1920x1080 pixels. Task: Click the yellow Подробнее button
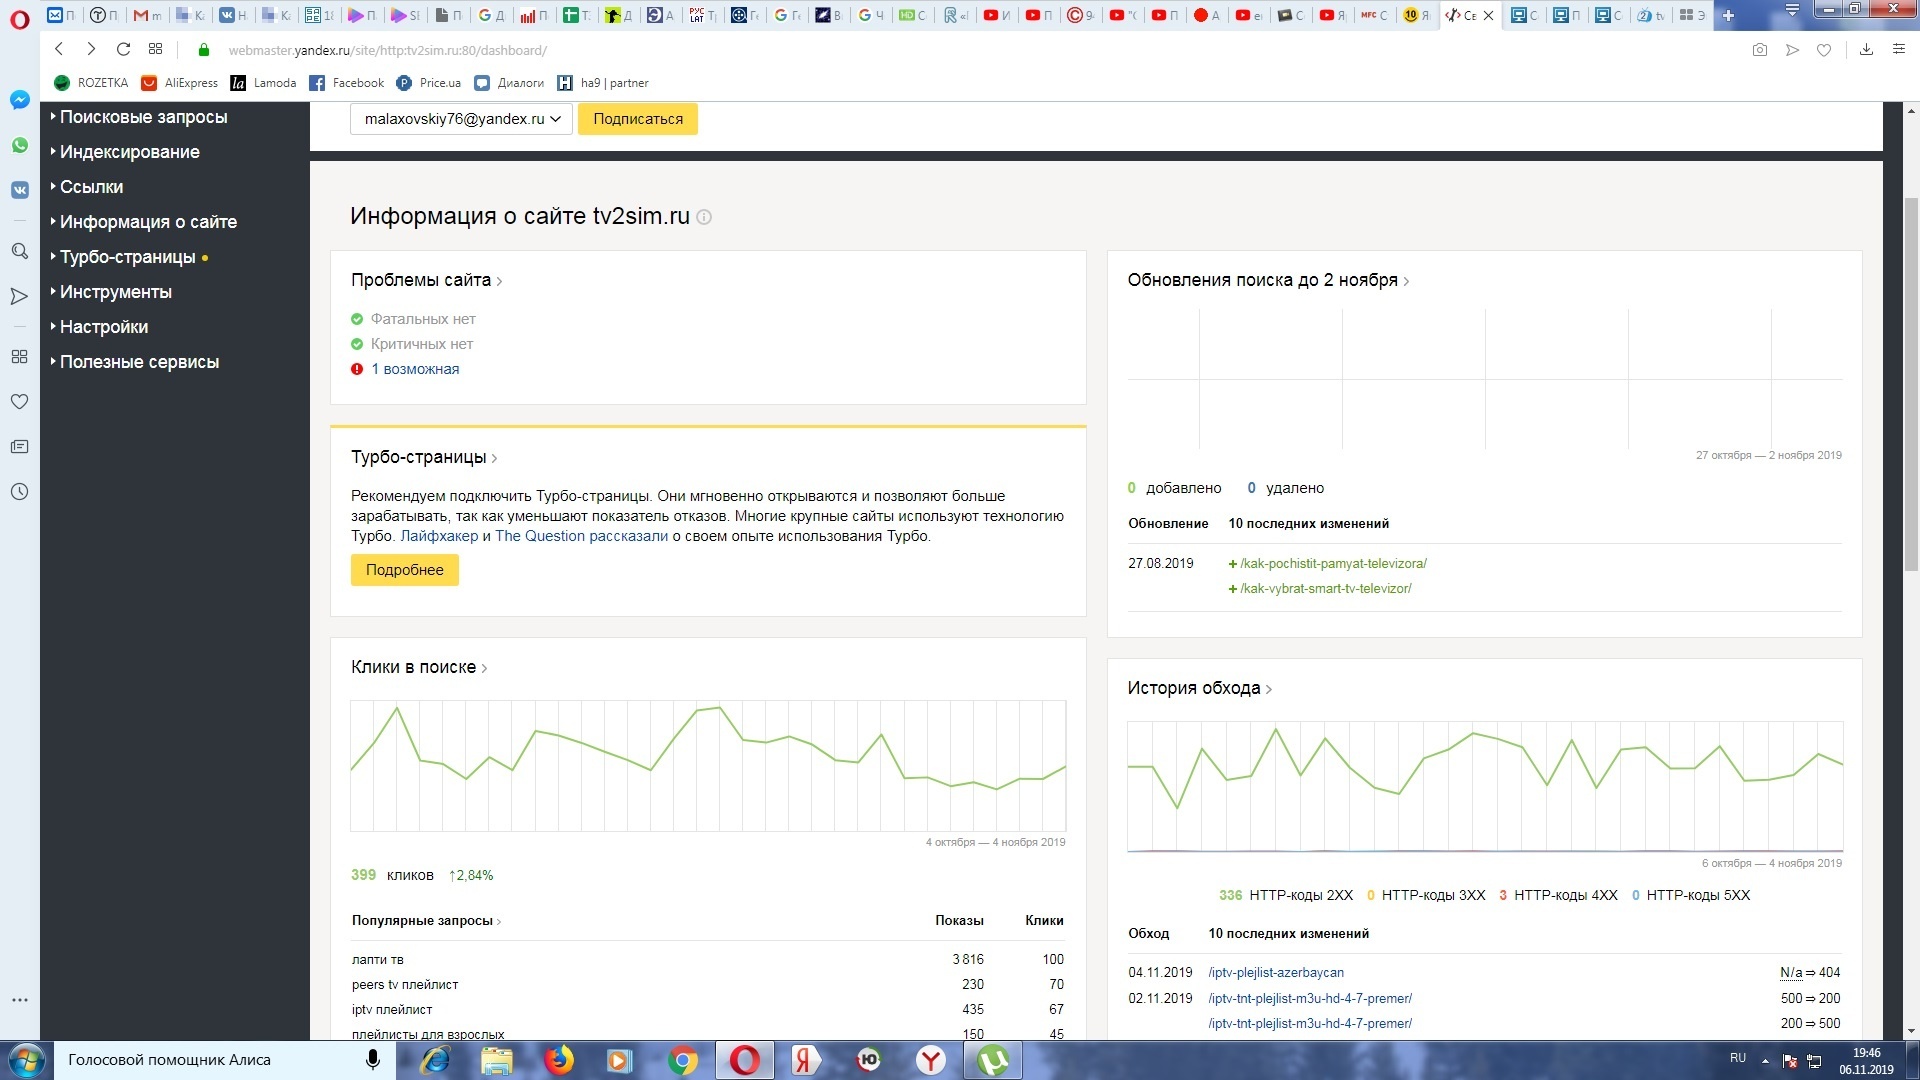coord(404,570)
